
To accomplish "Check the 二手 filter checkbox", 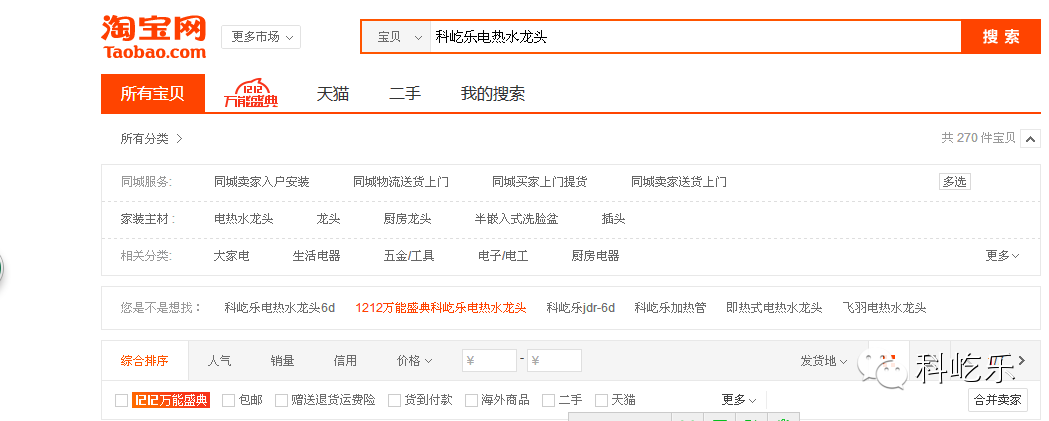I will coord(549,400).
